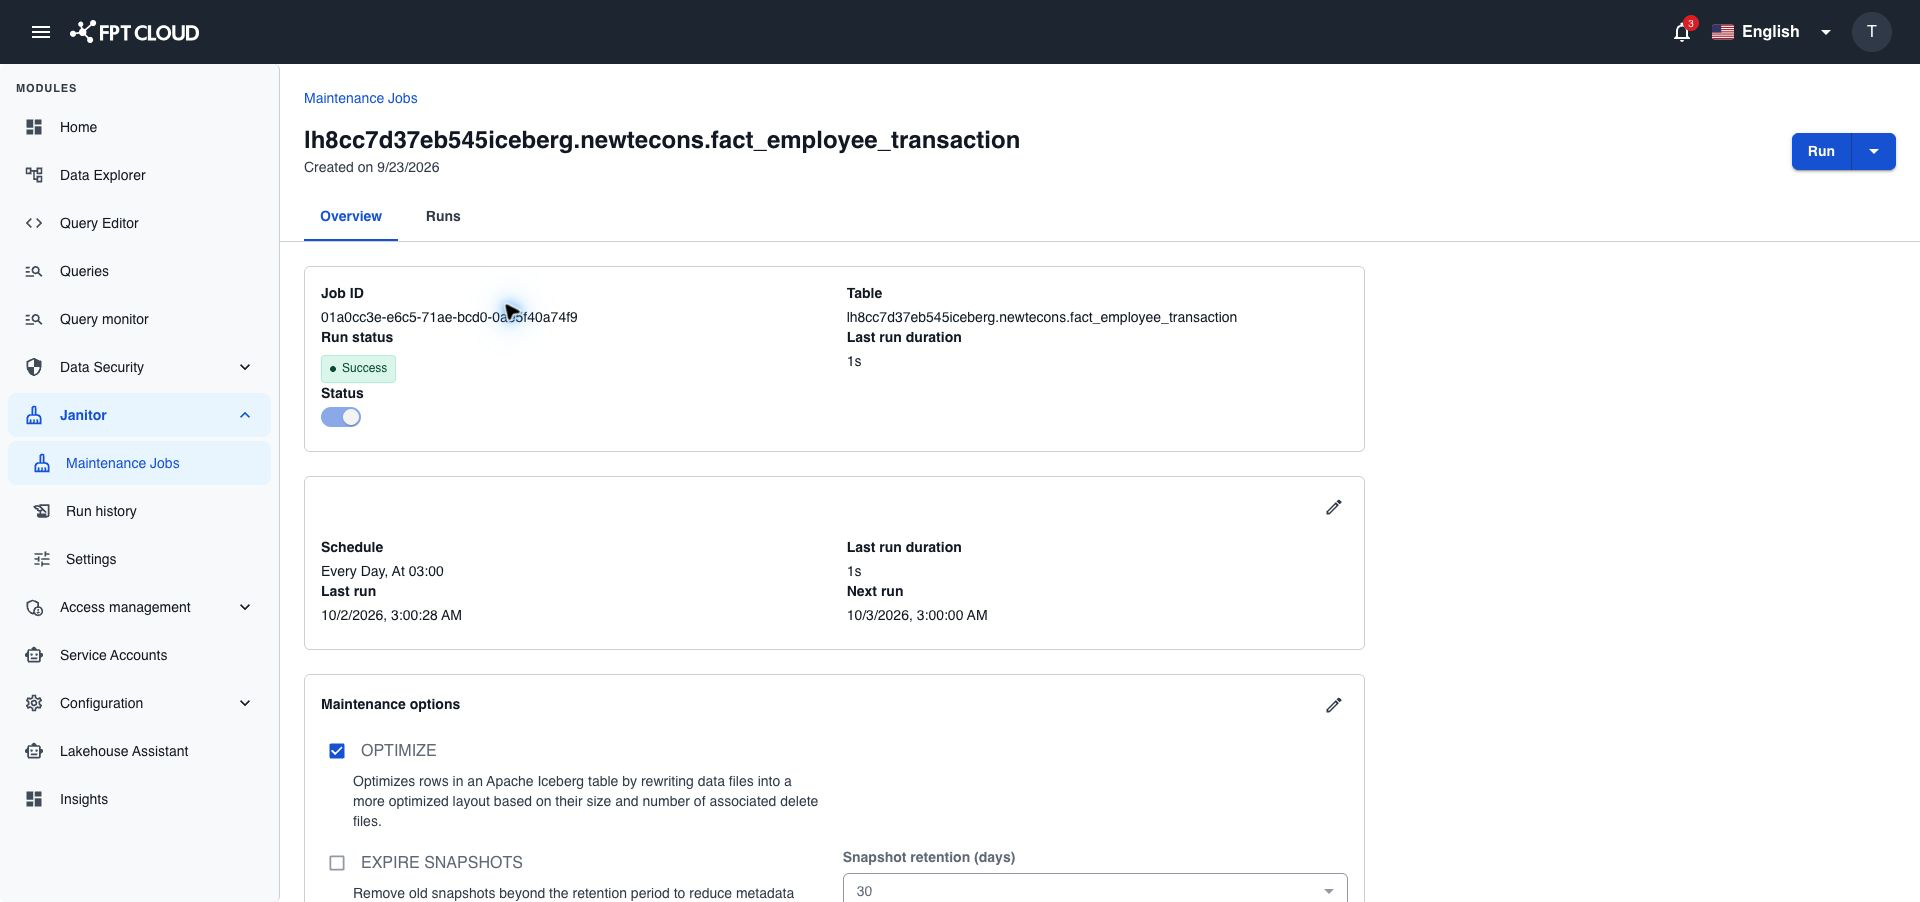Click the Query monitor icon
Viewport: 1920px width, 902px height.
tap(34, 319)
